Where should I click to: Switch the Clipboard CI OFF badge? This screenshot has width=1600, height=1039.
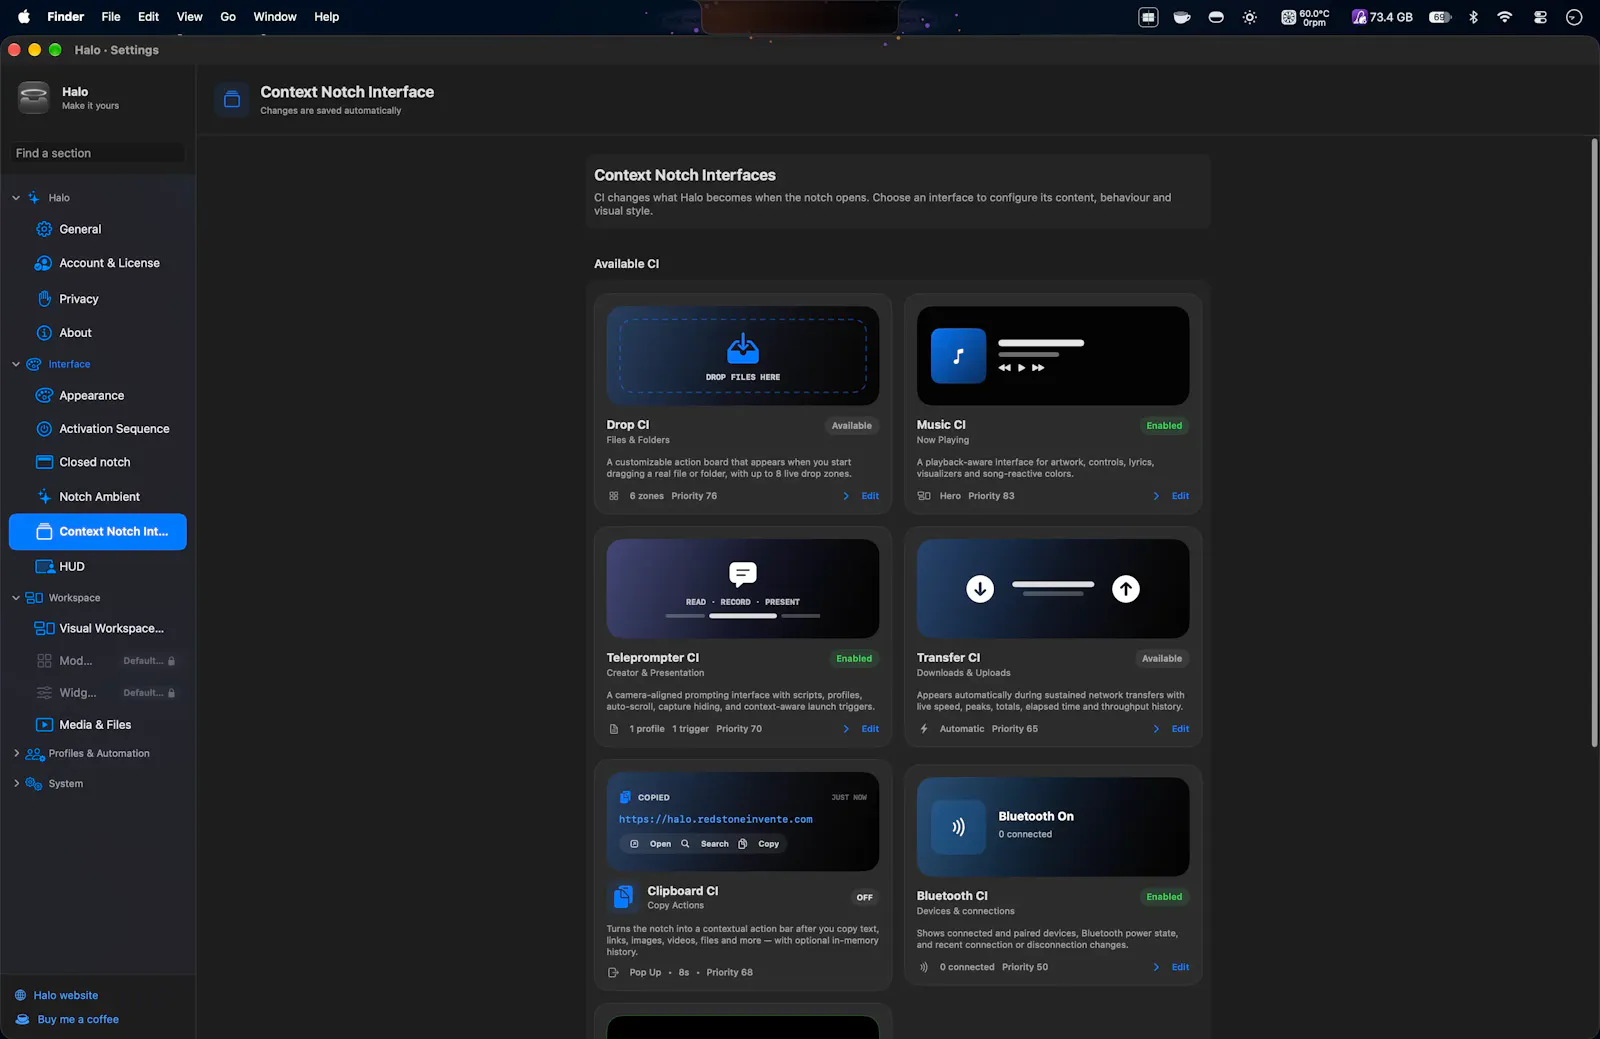(x=865, y=898)
